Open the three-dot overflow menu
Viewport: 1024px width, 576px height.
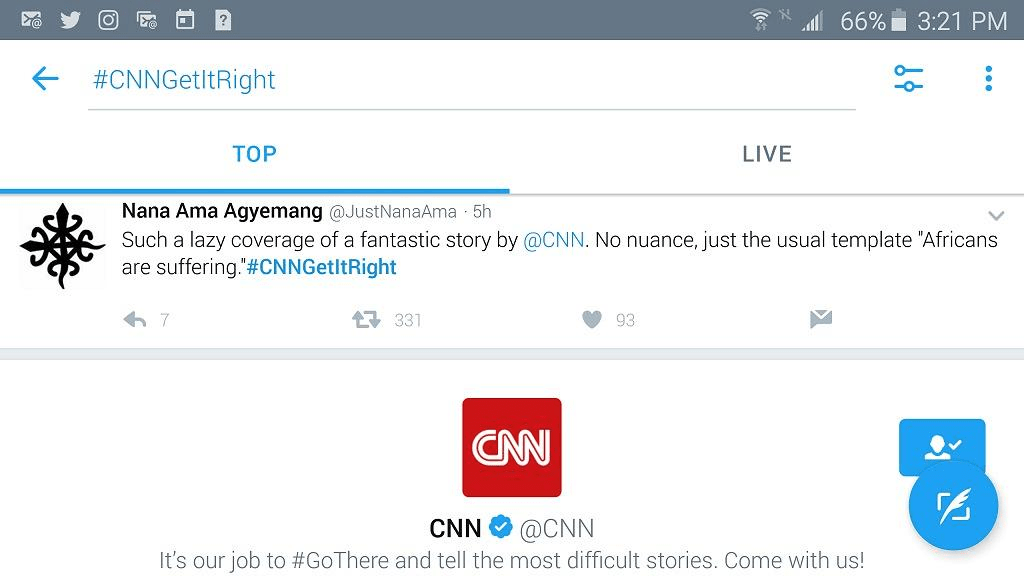988,79
